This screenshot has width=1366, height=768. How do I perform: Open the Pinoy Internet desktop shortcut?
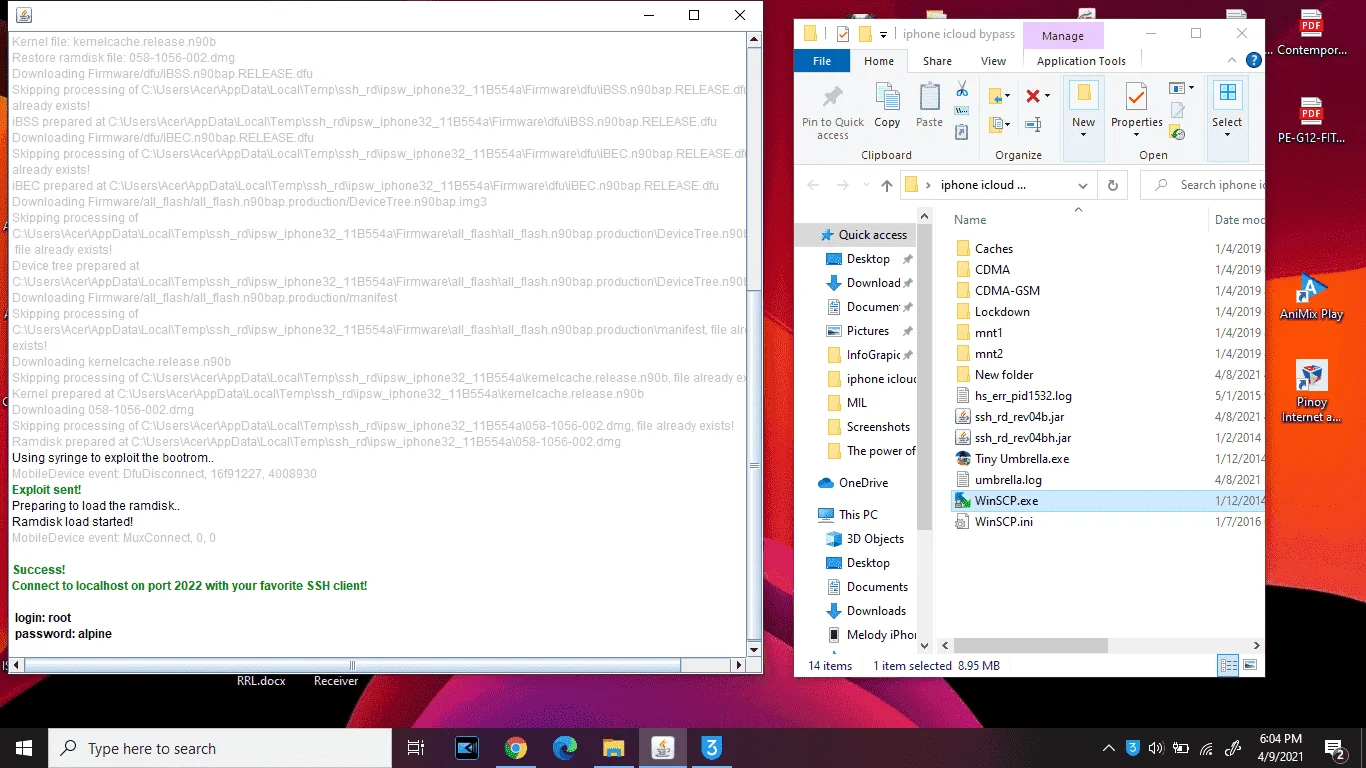click(x=1311, y=392)
